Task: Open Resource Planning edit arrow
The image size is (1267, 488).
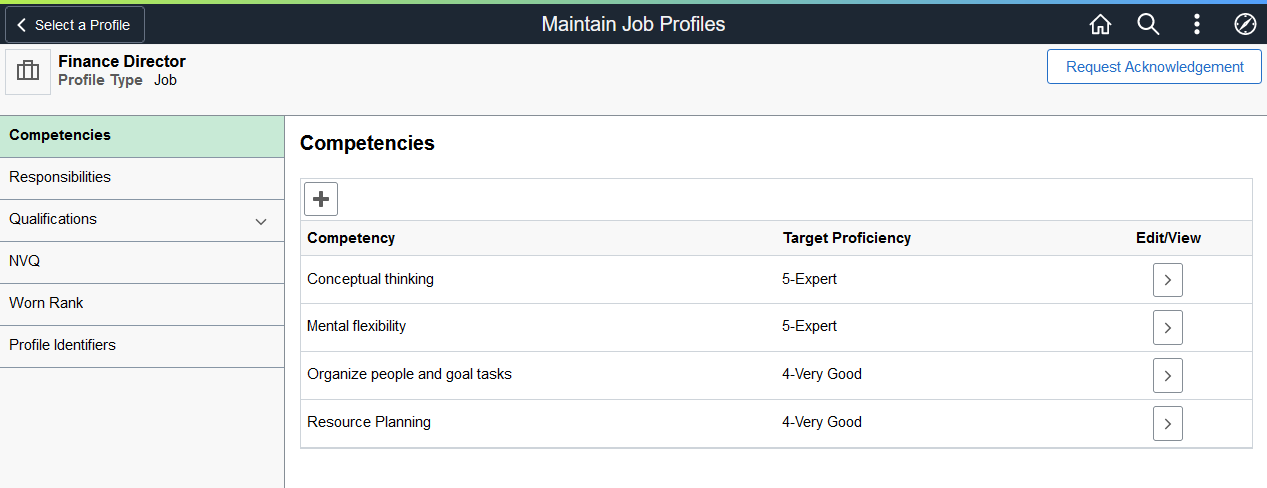Action: click(x=1167, y=423)
